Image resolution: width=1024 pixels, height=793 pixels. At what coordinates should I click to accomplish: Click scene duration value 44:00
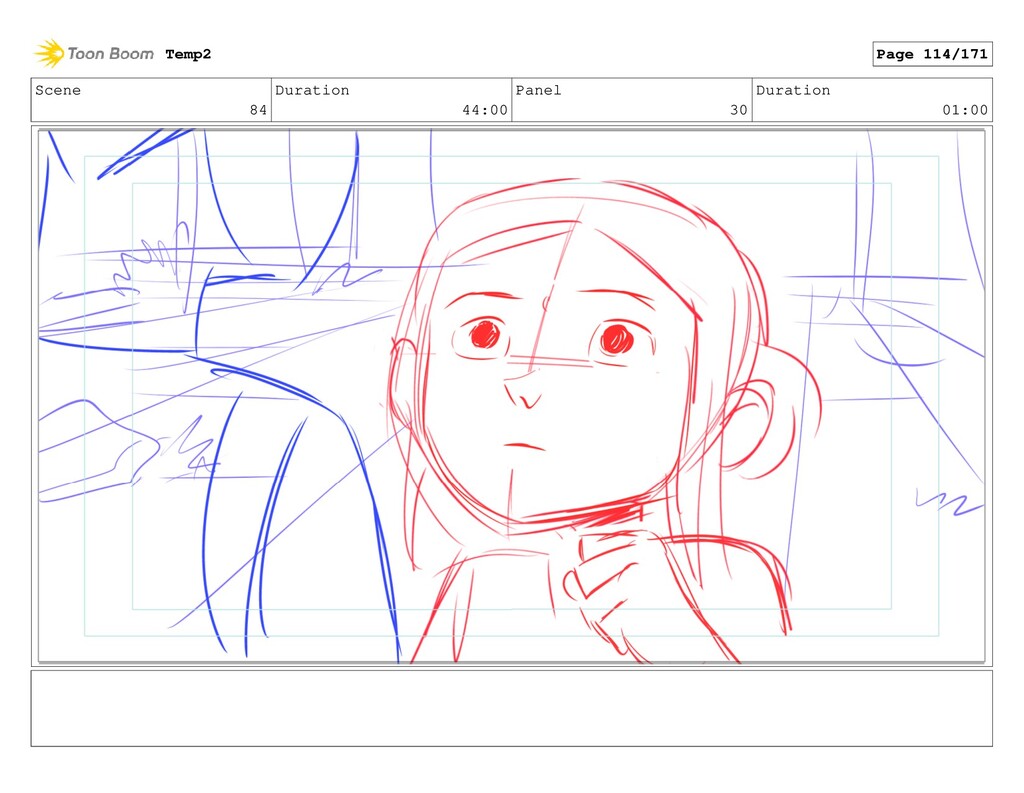pyautogui.click(x=485, y=110)
